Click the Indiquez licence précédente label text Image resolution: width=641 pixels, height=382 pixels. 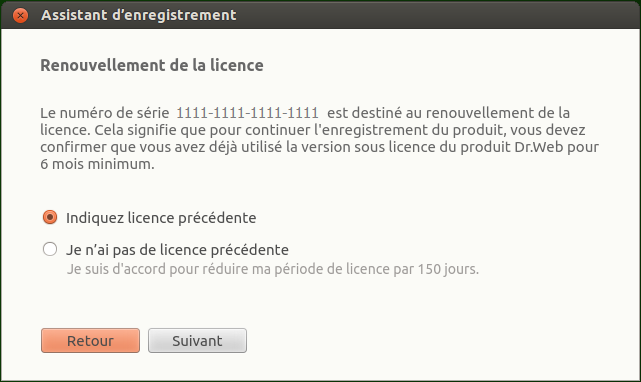coord(161,218)
